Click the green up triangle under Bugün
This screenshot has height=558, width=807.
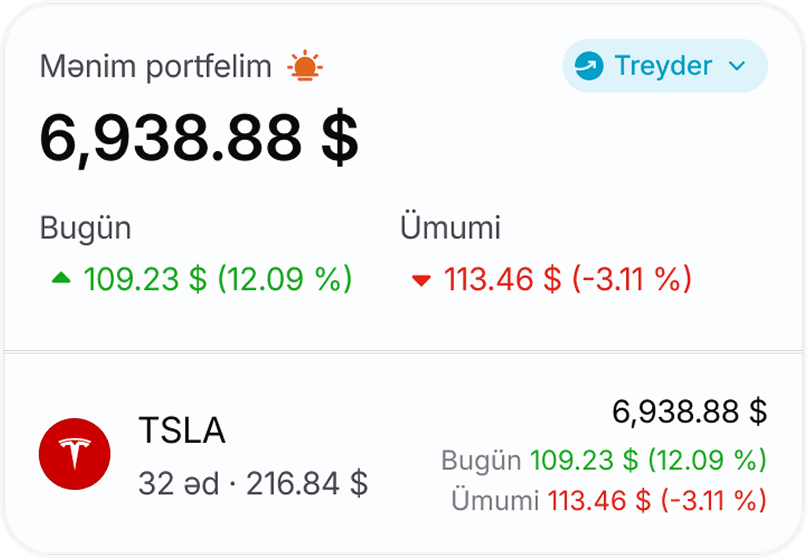click(x=61, y=280)
